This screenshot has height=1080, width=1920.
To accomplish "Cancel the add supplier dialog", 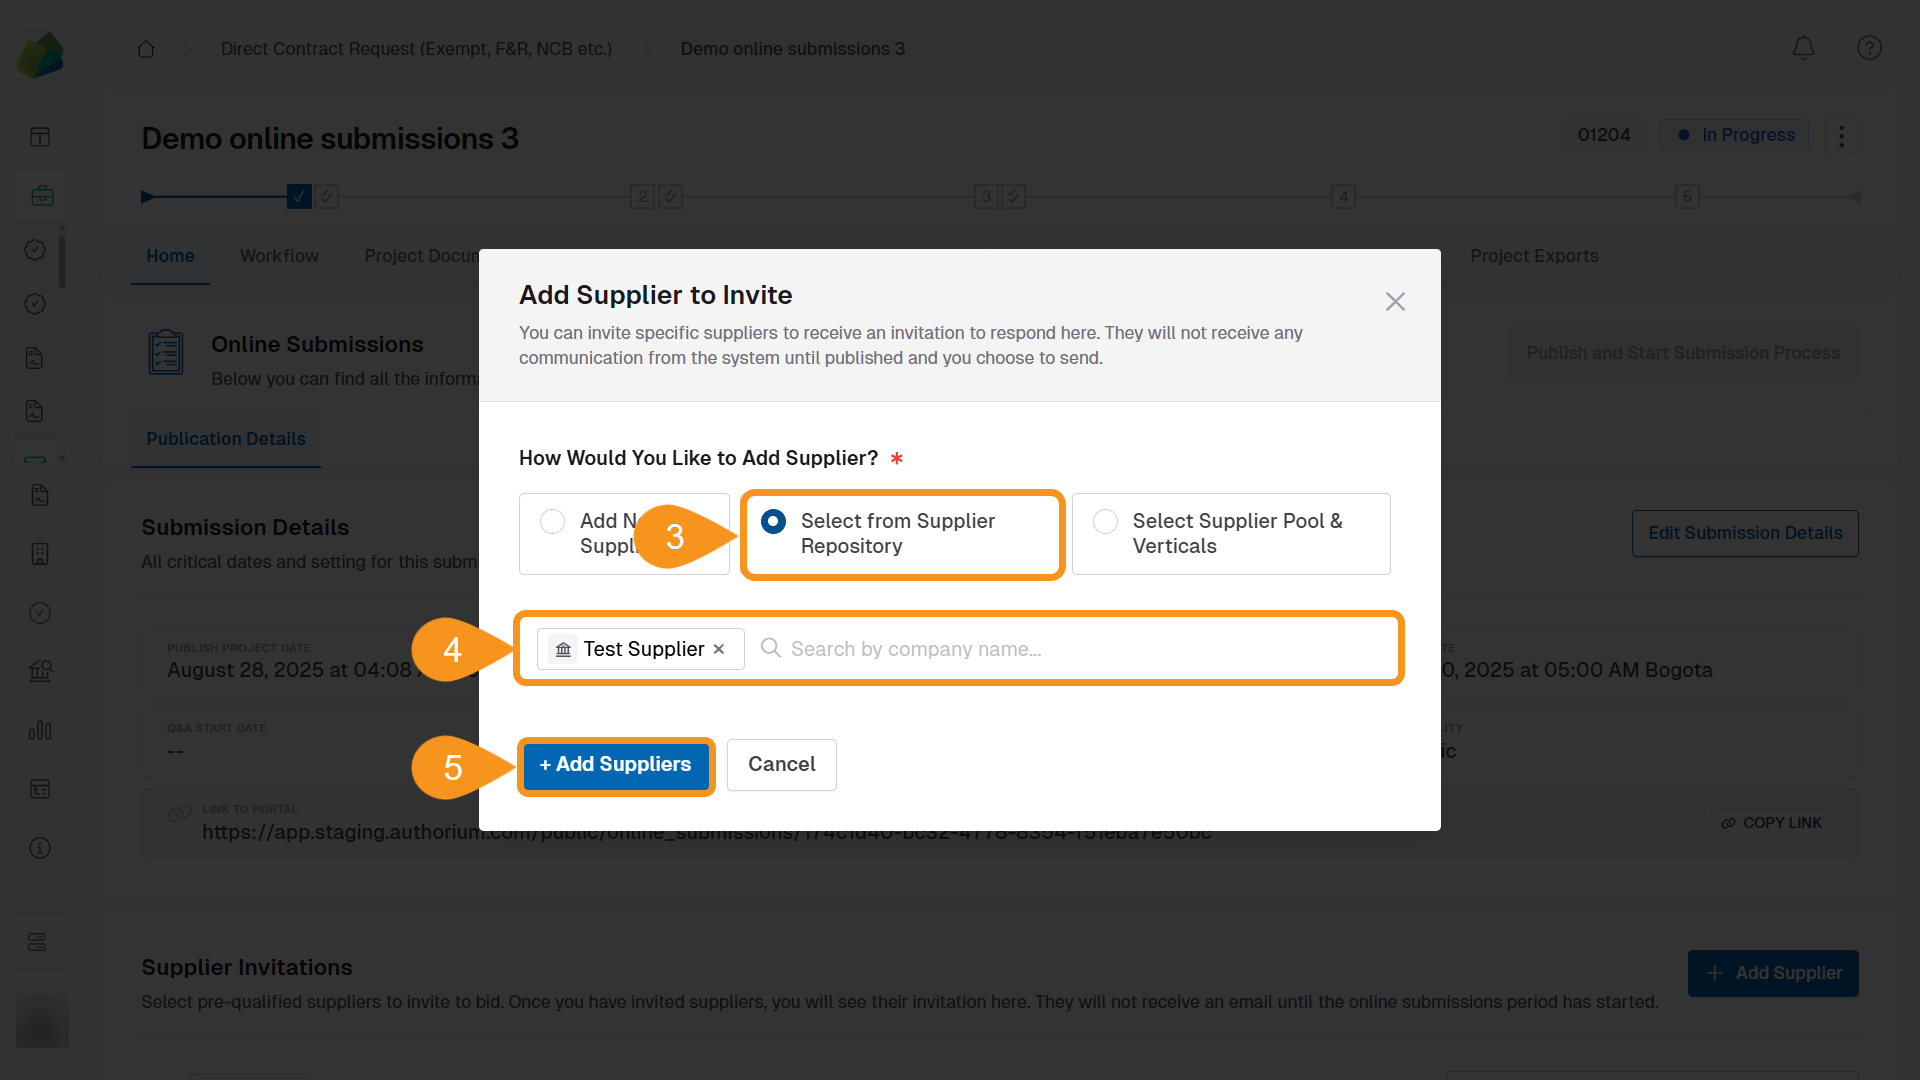I will 781,765.
